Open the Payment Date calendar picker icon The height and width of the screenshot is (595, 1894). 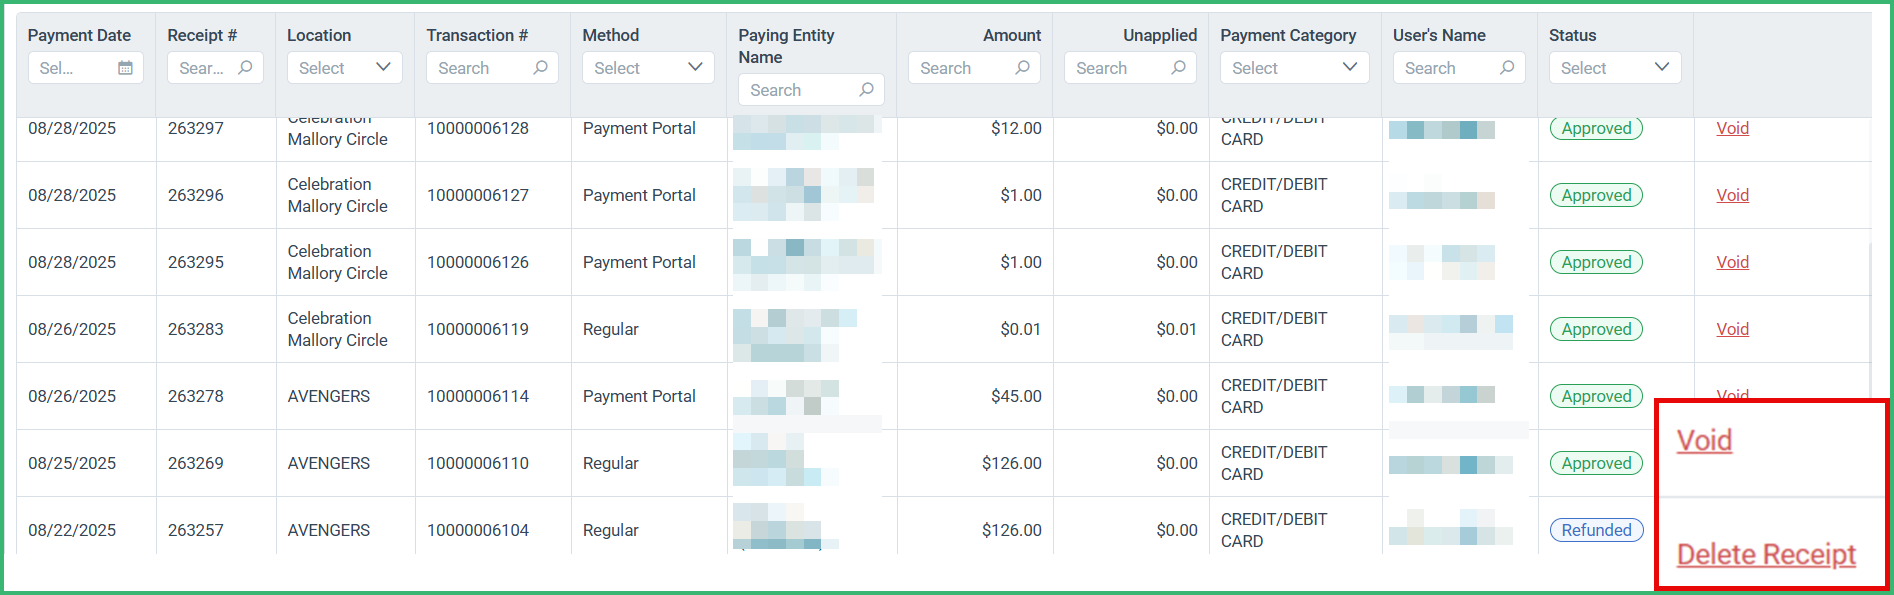pyautogui.click(x=125, y=68)
